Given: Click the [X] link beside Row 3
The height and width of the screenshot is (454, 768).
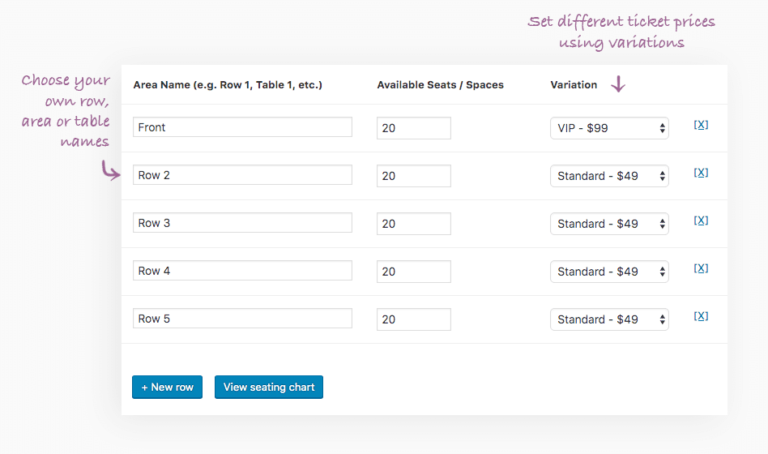Looking at the screenshot, I should pyautogui.click(x=701, y=221).
